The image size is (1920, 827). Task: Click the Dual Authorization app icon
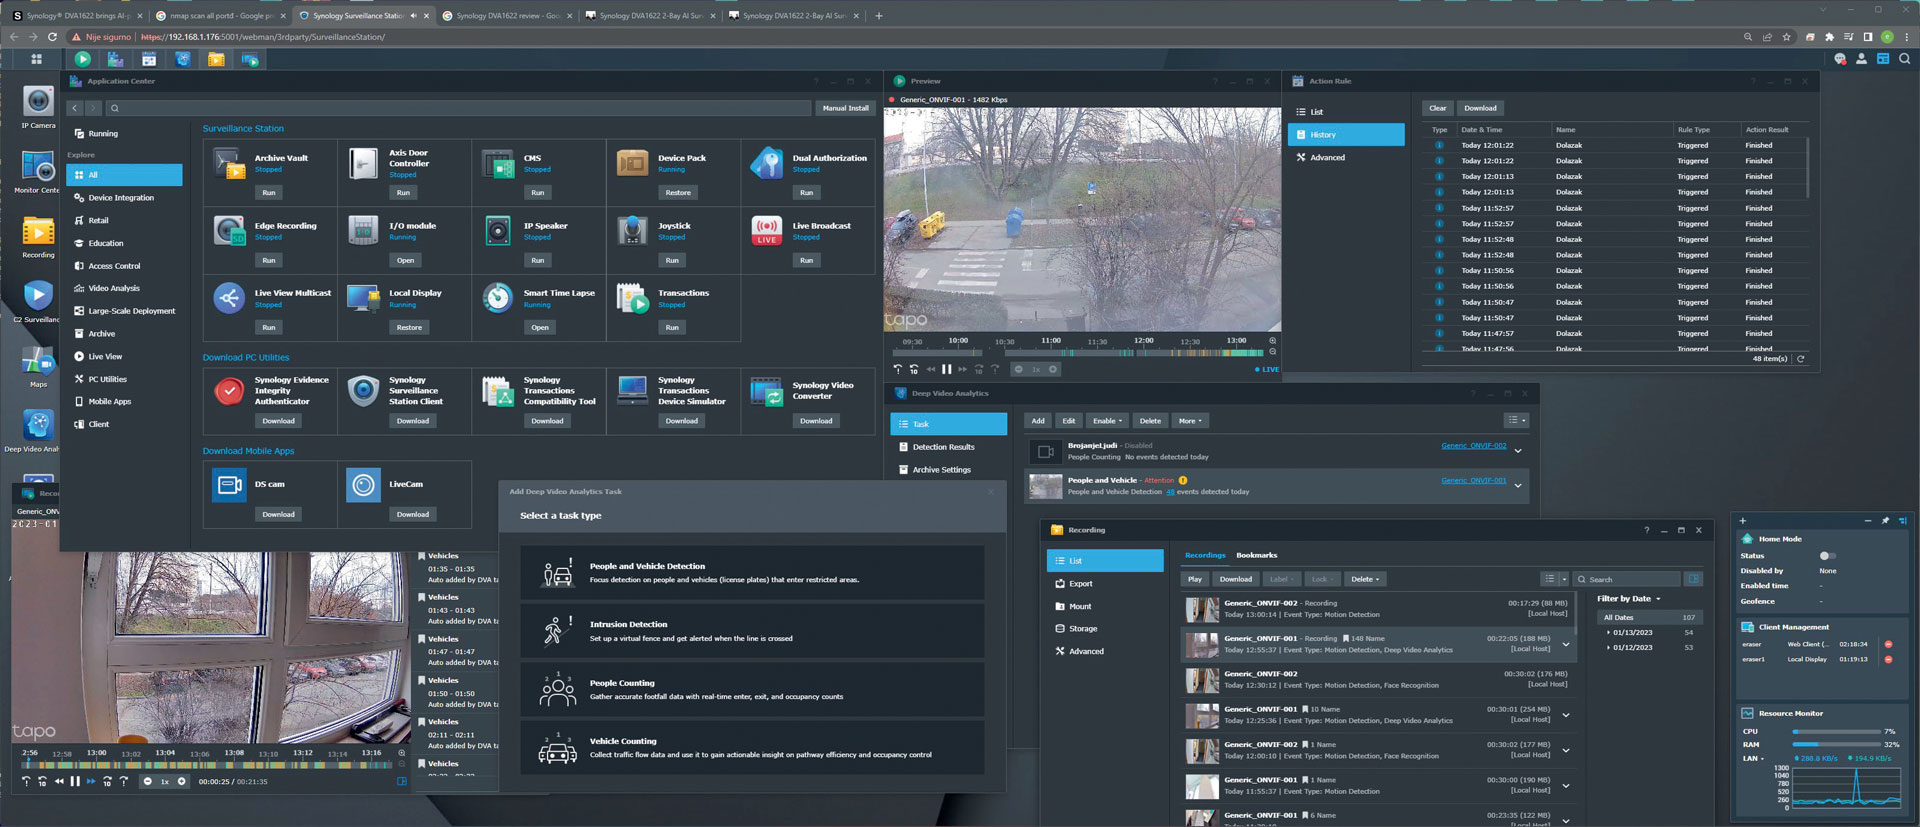click(767, 163)
